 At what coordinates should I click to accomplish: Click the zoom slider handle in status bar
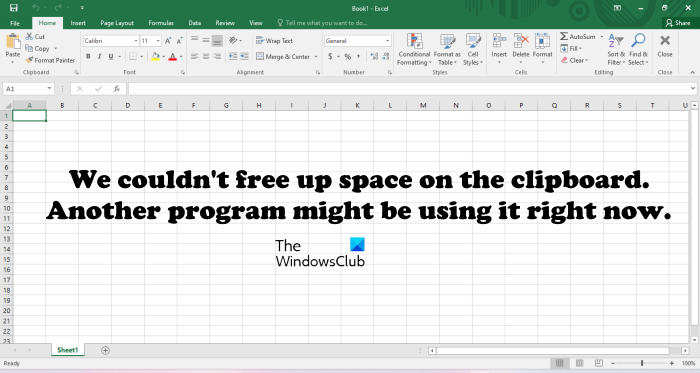(642, 363)
